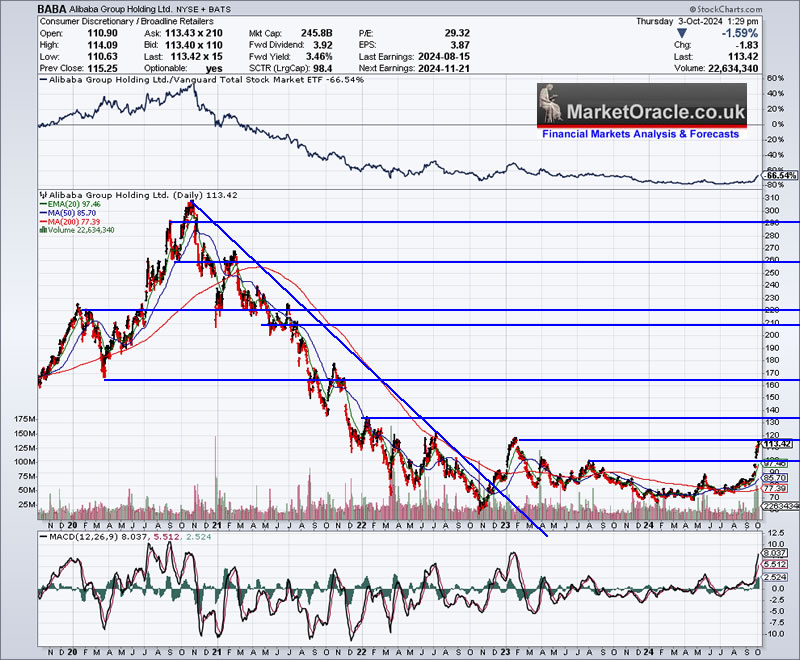Image resolution: width=800 pixels, height=660 pixels.
Task: Click the ©StockCharts.com credit
Action: pos(726,9)
